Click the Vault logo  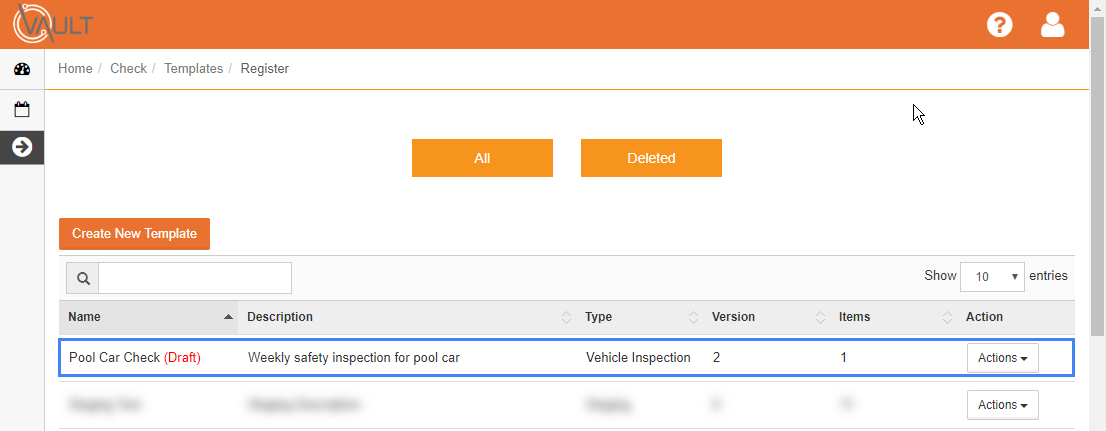[53, 25]
